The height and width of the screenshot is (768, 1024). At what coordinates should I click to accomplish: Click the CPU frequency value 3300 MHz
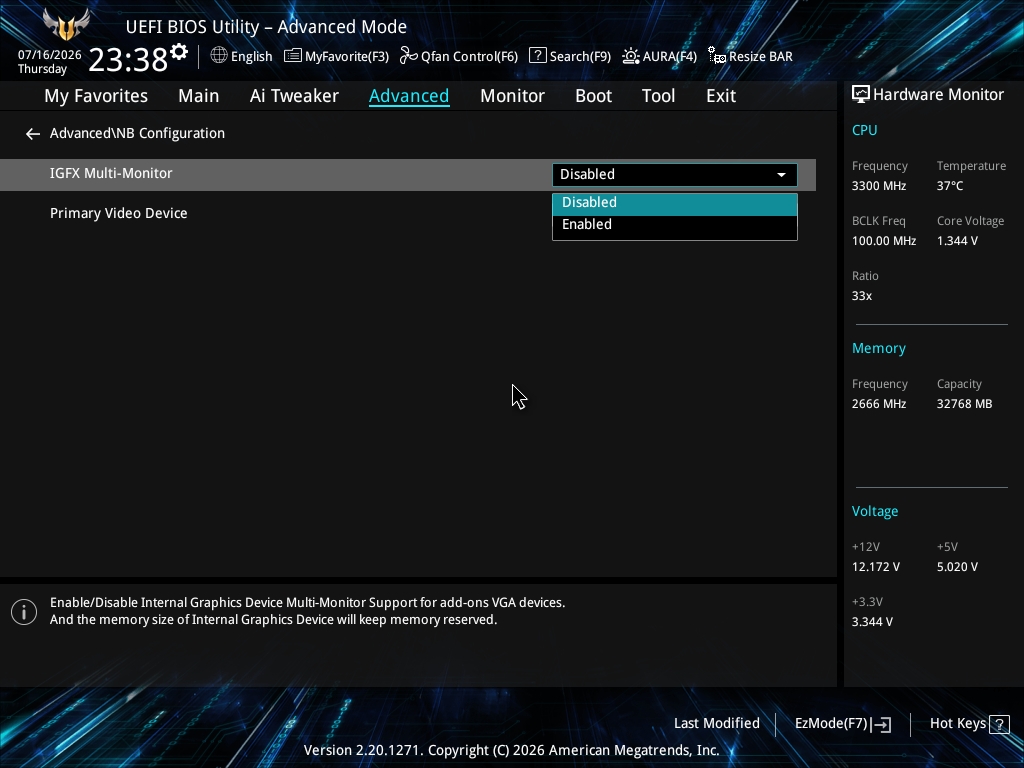[x=878, y=186]
